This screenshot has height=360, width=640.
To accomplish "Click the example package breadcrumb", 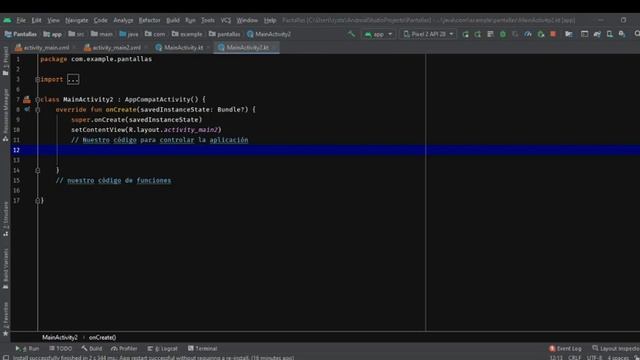I will tap(187, 34).
